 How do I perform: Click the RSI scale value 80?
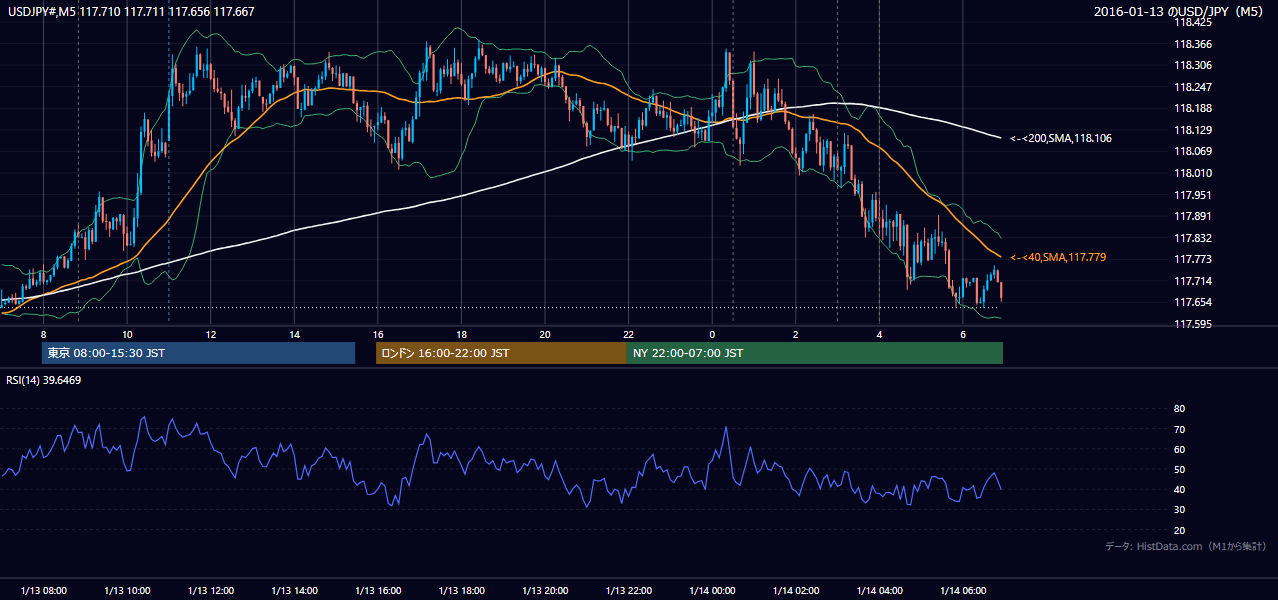click(x=1179, y=409)
